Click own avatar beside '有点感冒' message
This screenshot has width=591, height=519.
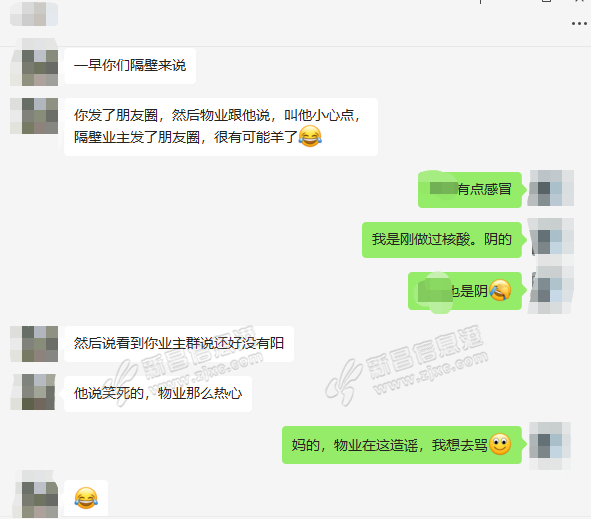(551, 188)
